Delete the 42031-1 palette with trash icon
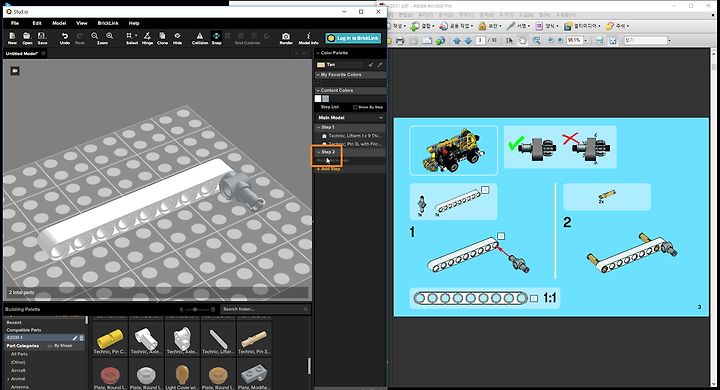This screenshot has width=720, height=390. 82,338
